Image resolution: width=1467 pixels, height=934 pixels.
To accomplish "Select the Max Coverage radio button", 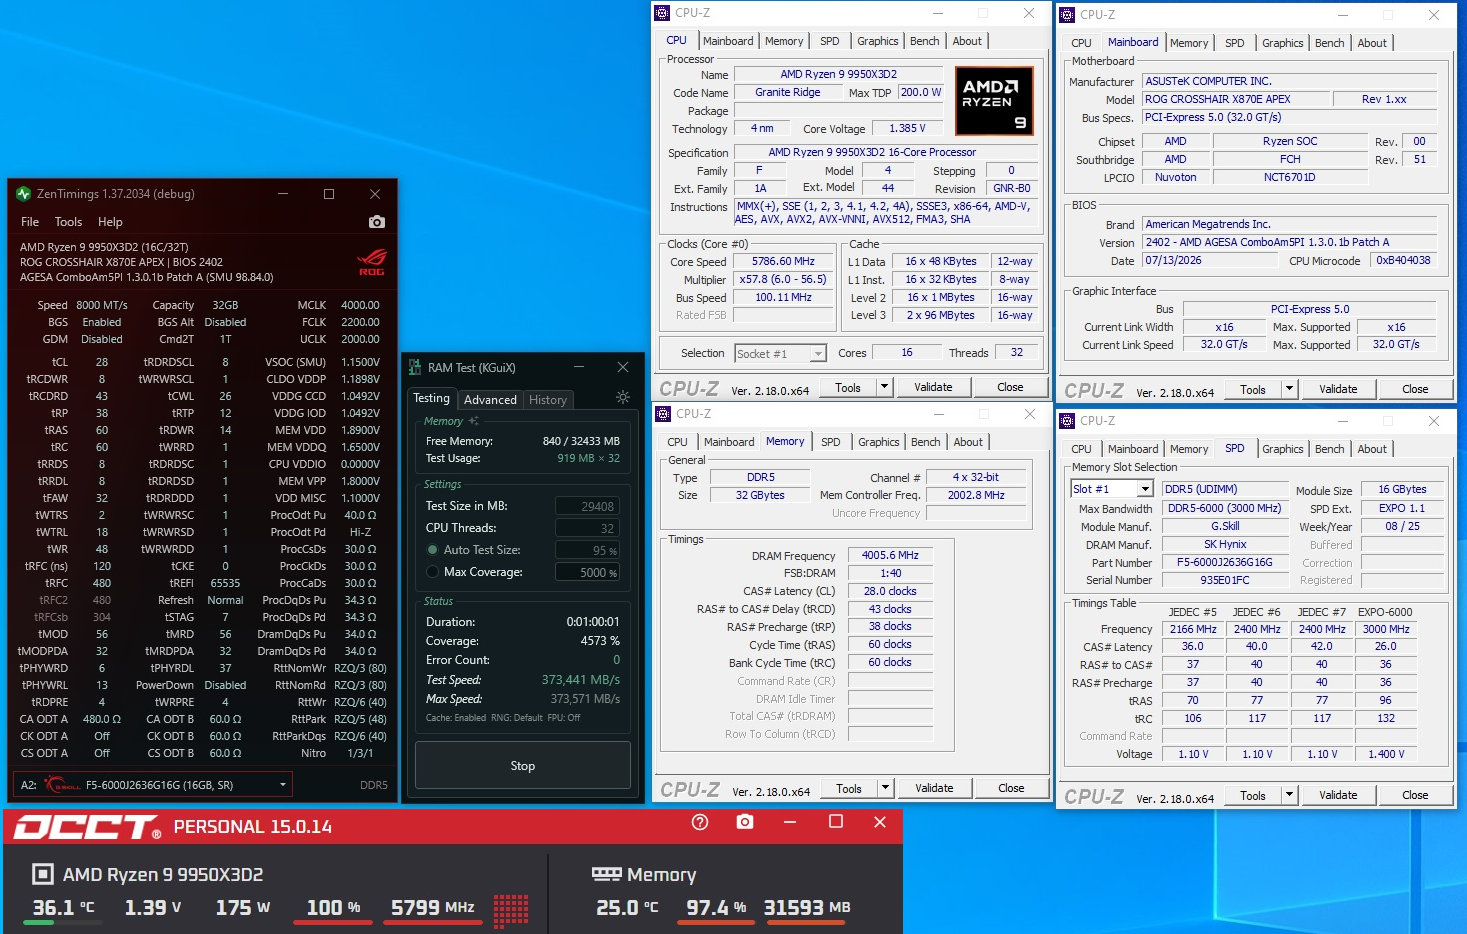I will coord(433,572).
